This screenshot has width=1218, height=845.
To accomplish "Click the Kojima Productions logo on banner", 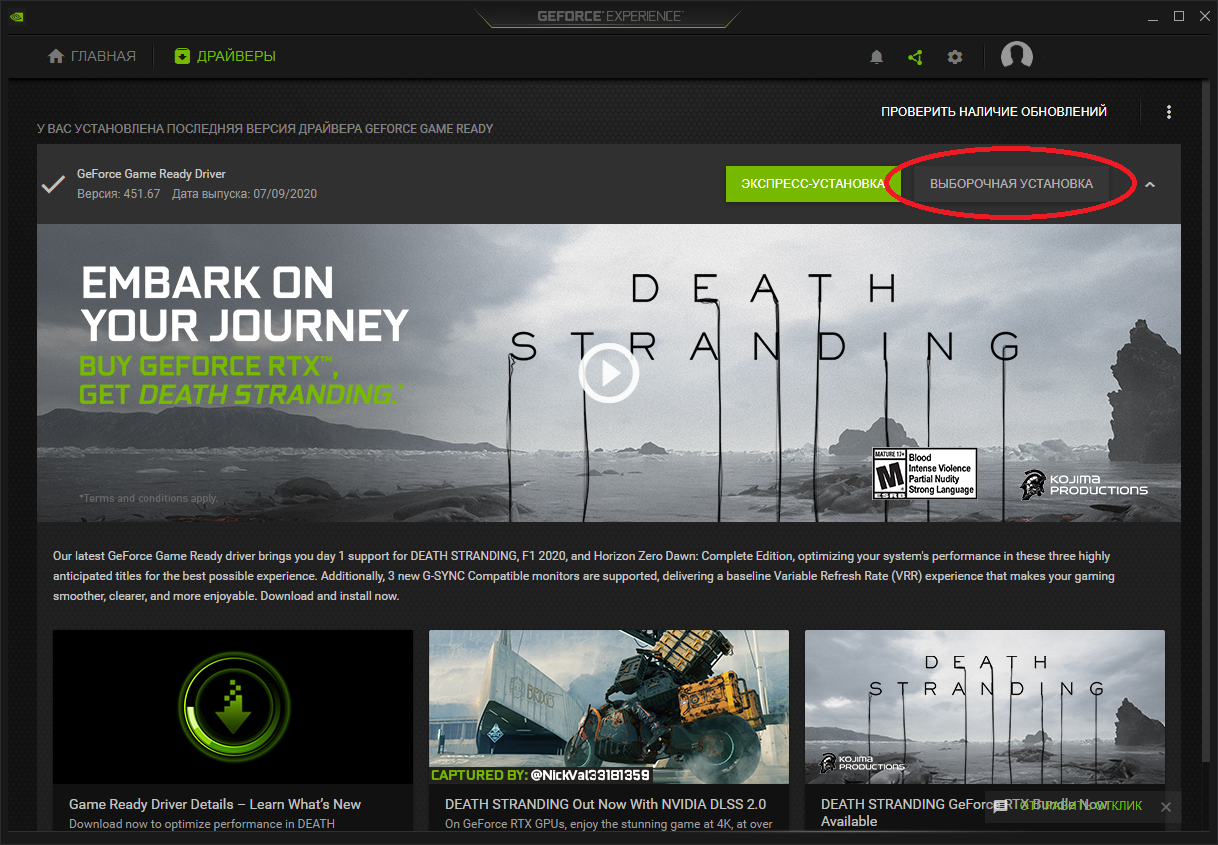I will (1084, 484).
